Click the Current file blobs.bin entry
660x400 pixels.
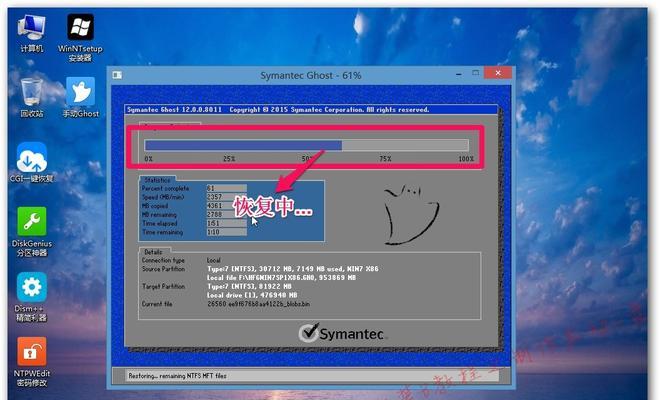pos(258,304)
